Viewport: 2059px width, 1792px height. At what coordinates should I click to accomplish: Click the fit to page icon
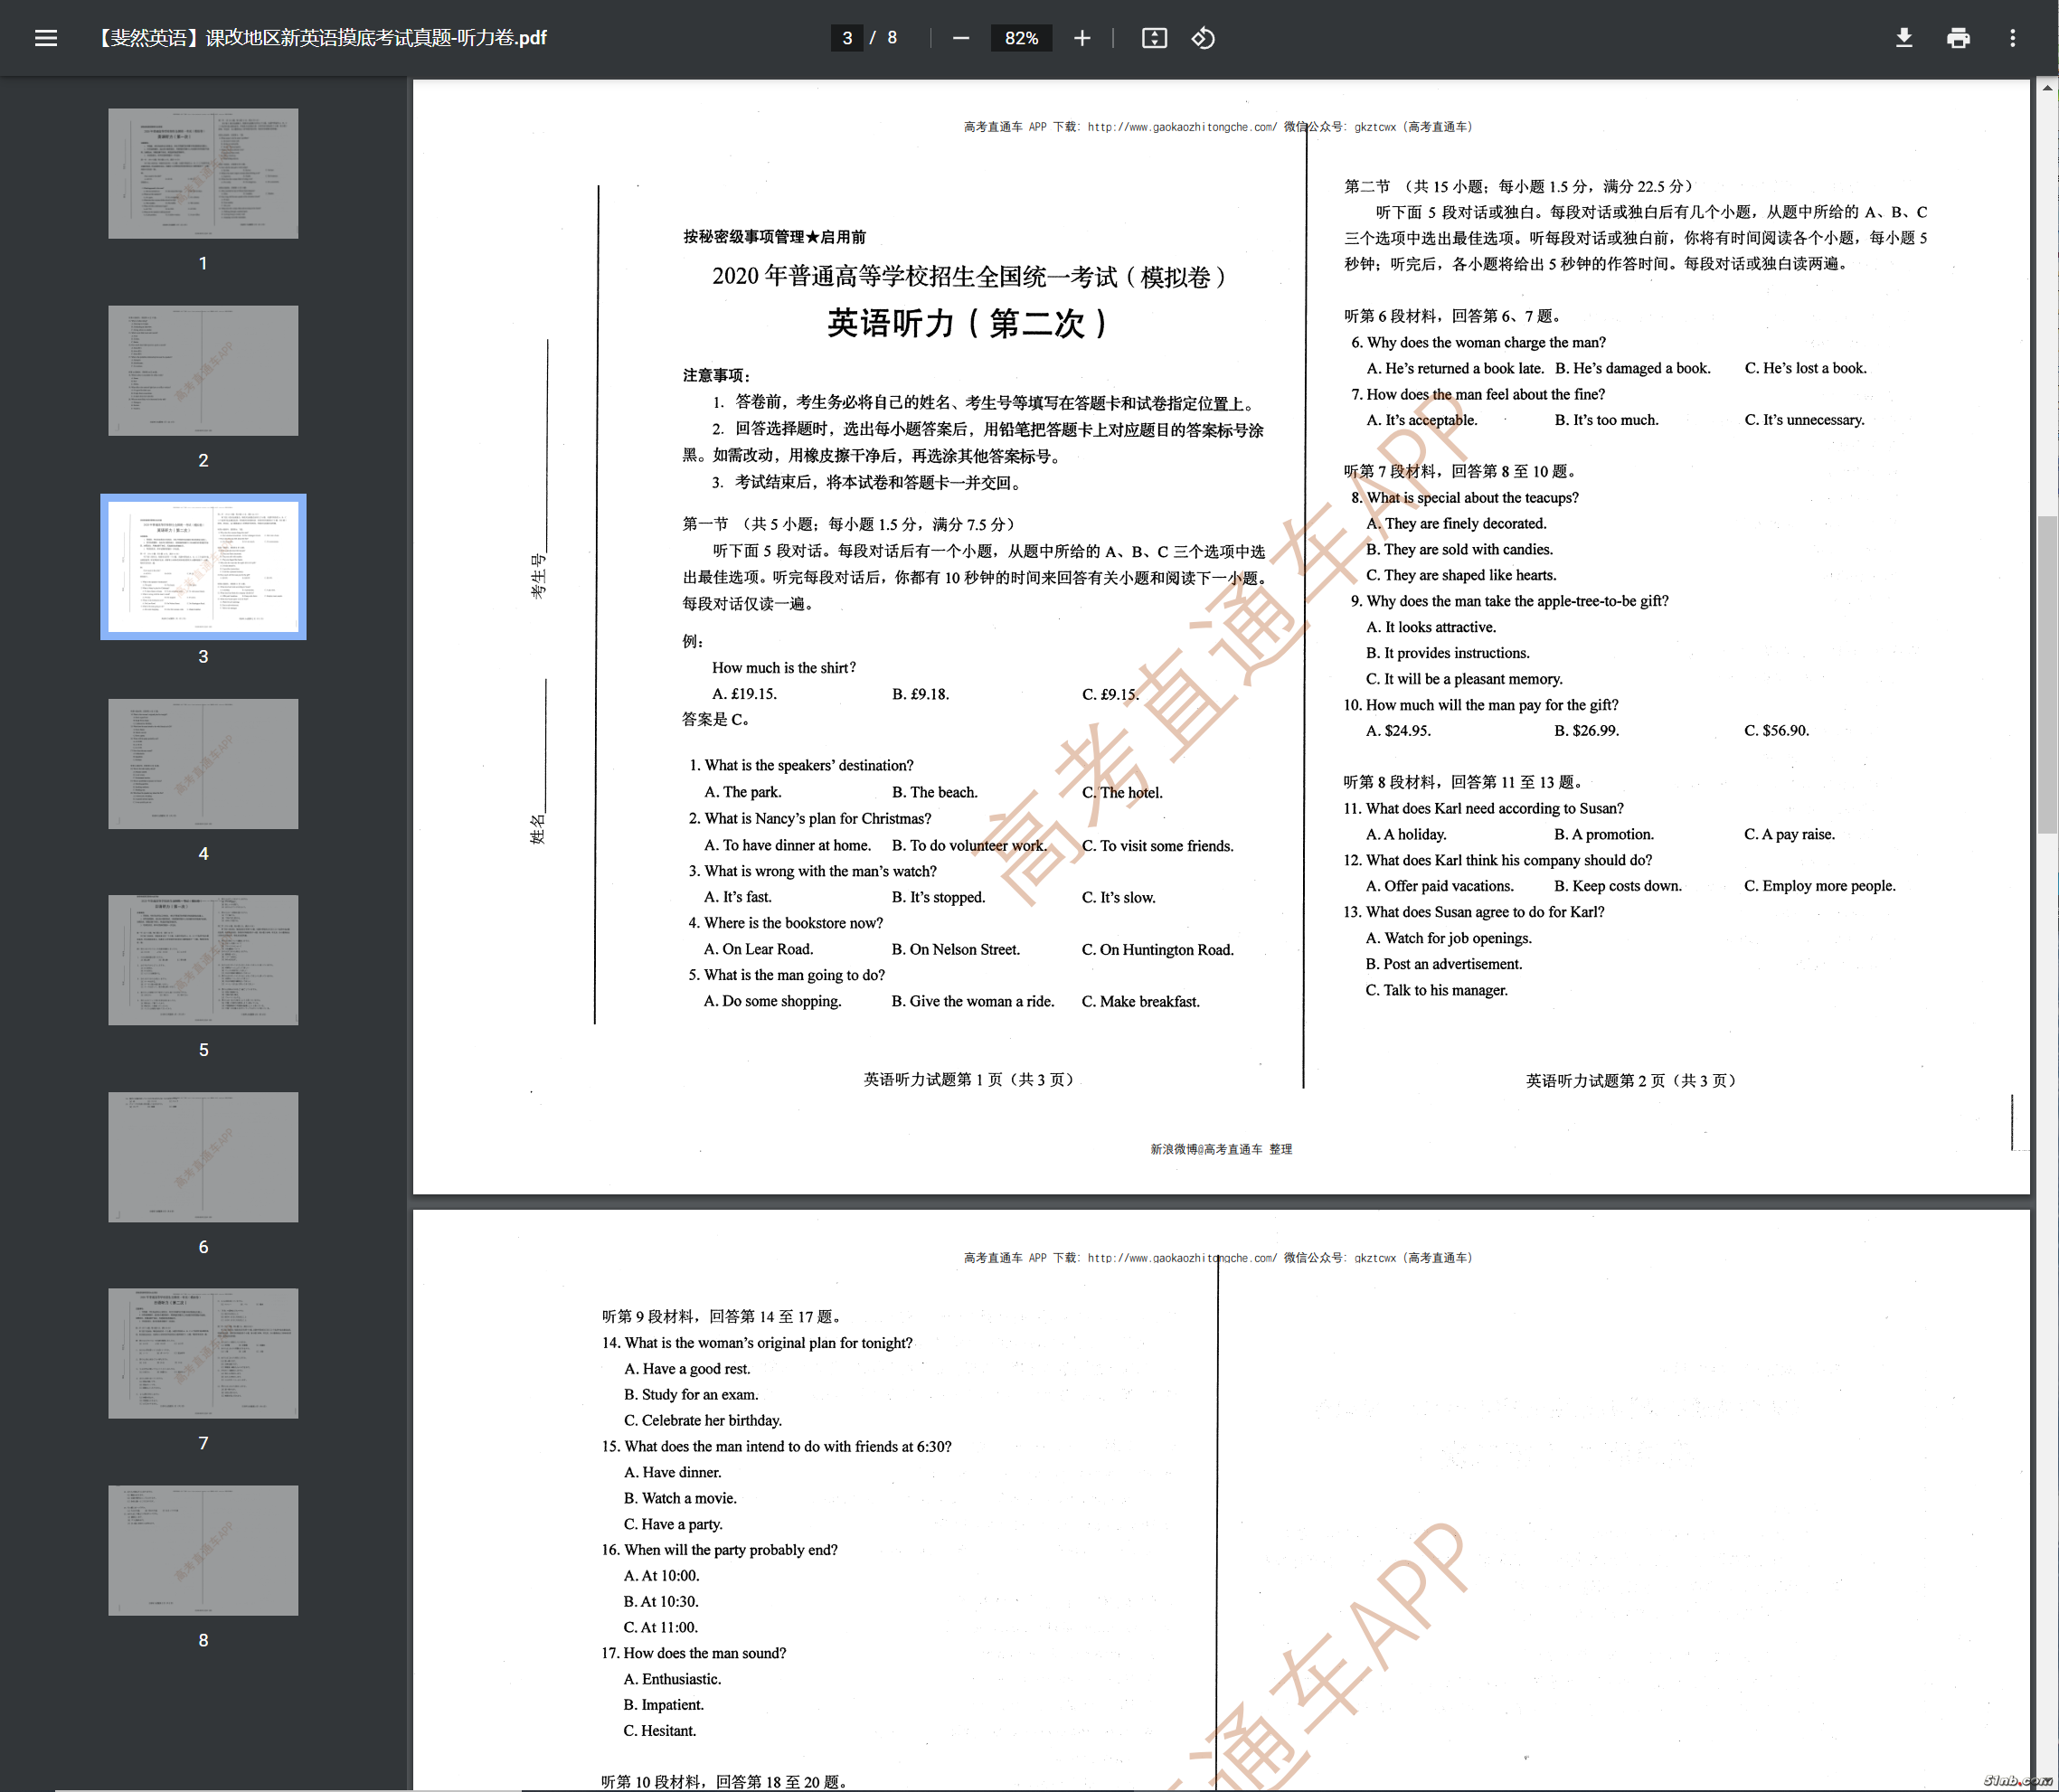pos(1154,38)
